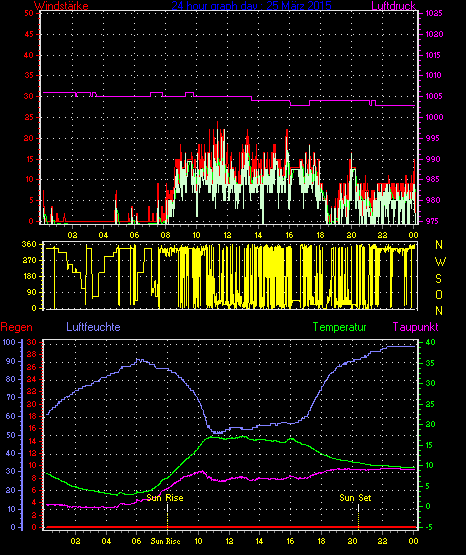Click the 1005 pressure axis value
Image resolution: width=466 pixels, height=555 pixels.
[434, 96]
